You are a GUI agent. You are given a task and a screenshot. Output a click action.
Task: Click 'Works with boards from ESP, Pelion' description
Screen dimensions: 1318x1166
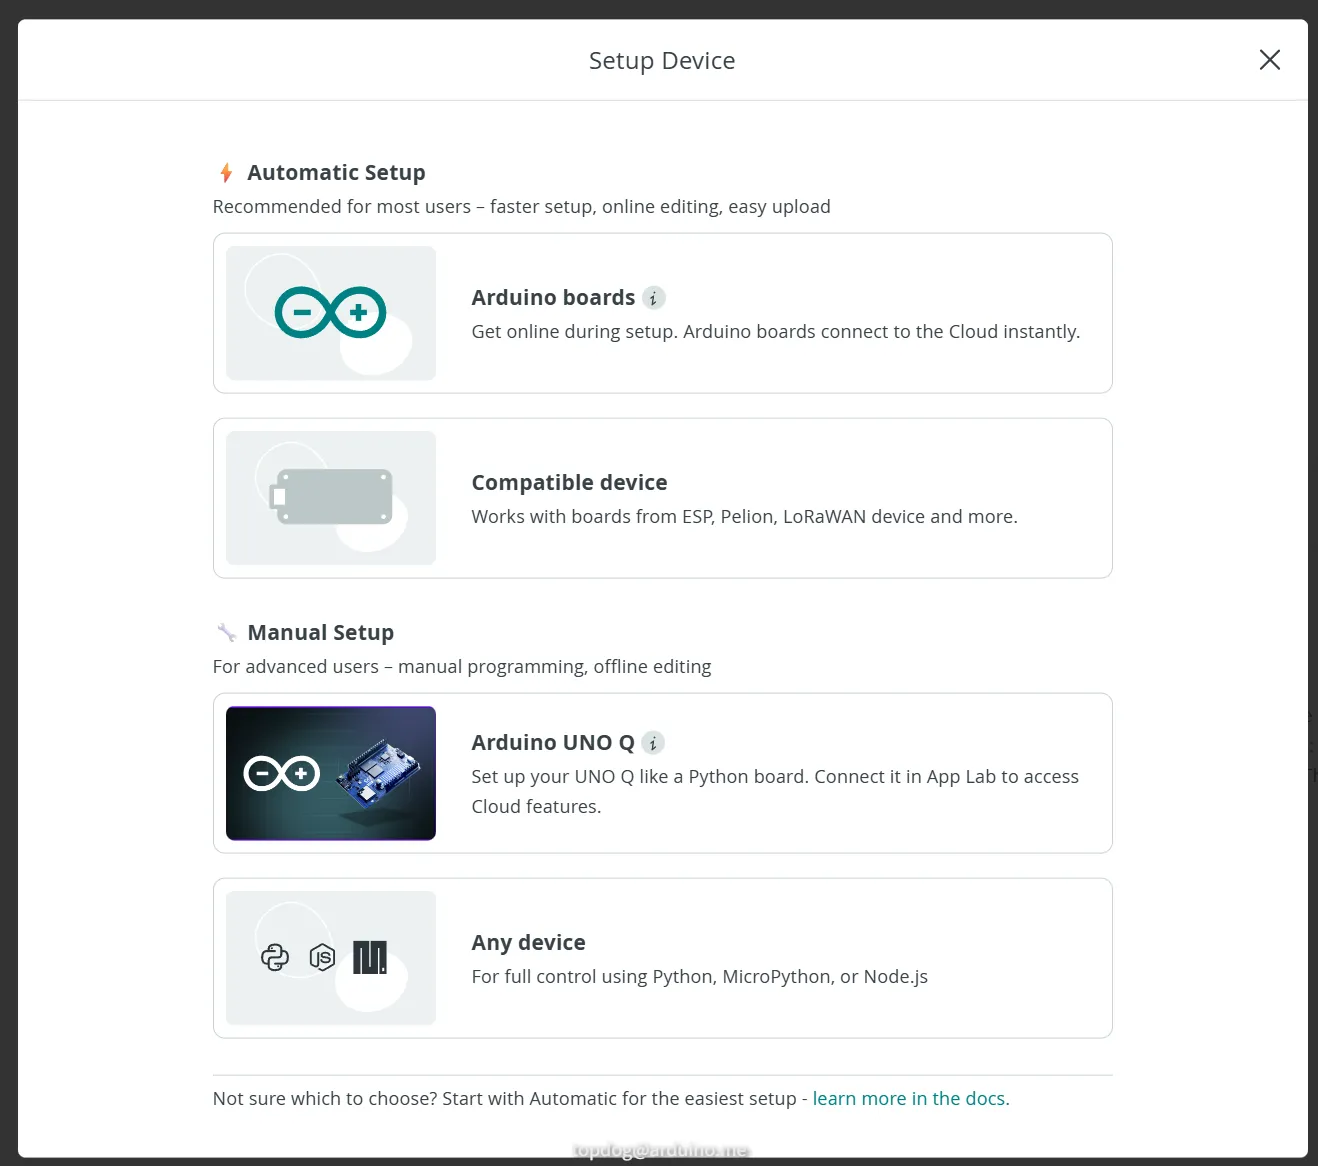[744, 517]
